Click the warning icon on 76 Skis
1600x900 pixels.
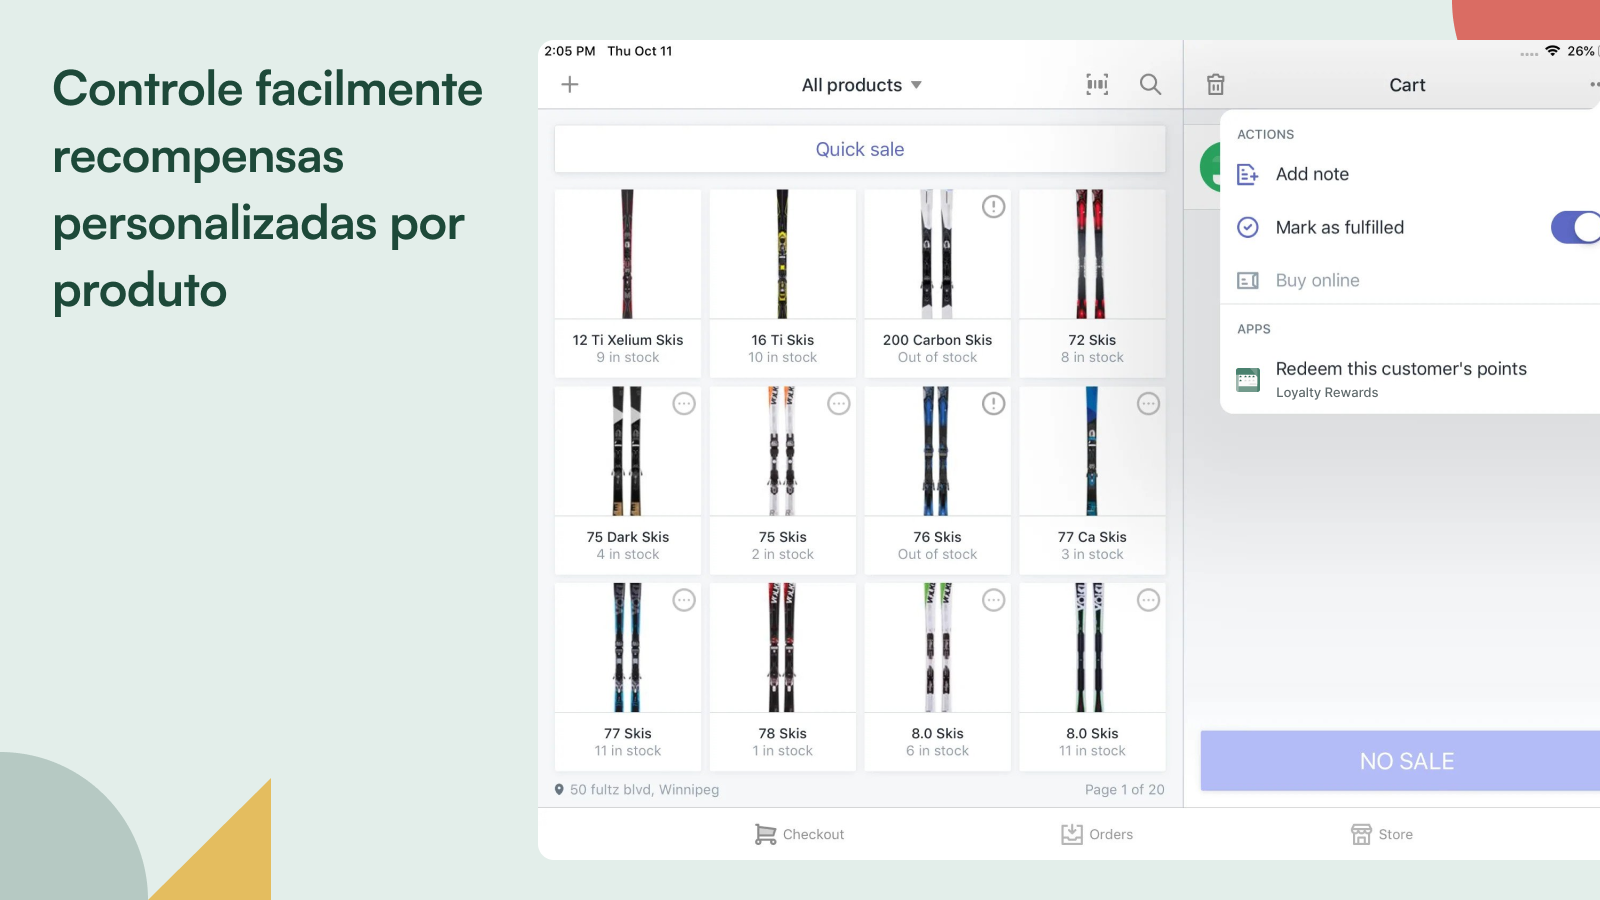click(993, 404)
